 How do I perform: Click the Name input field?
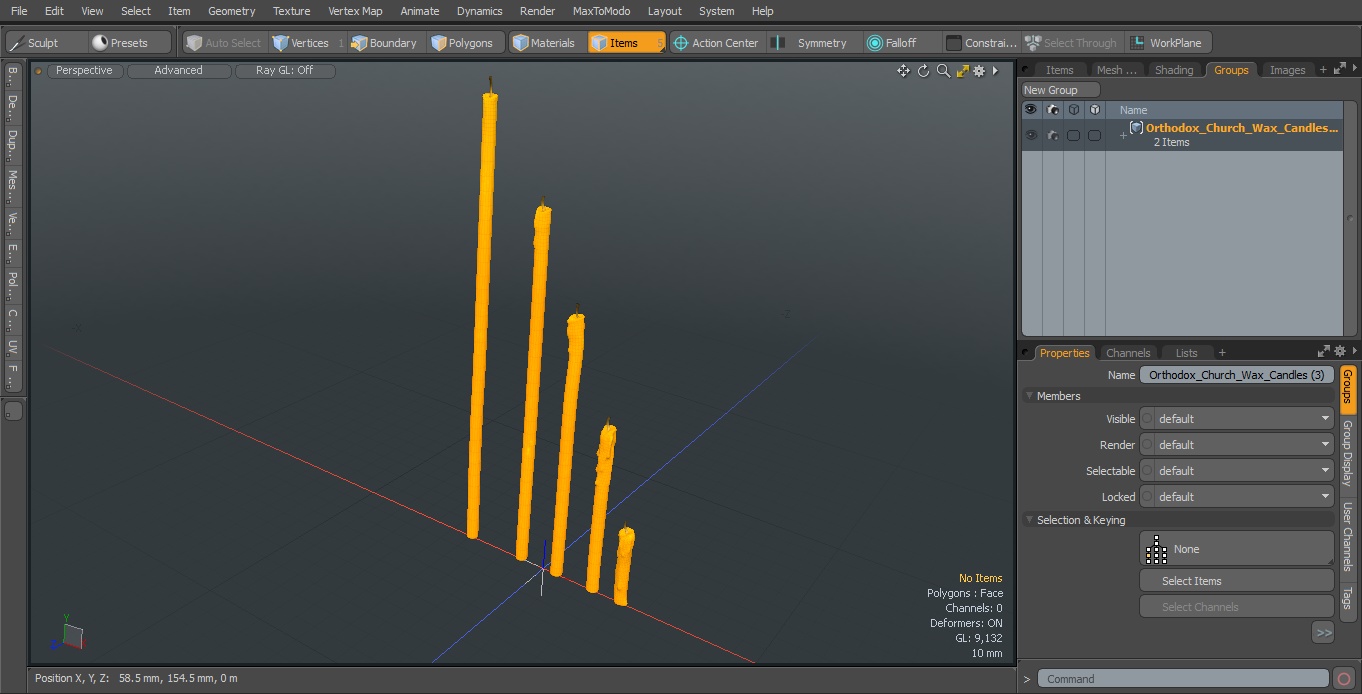(x=1236, y=375)
